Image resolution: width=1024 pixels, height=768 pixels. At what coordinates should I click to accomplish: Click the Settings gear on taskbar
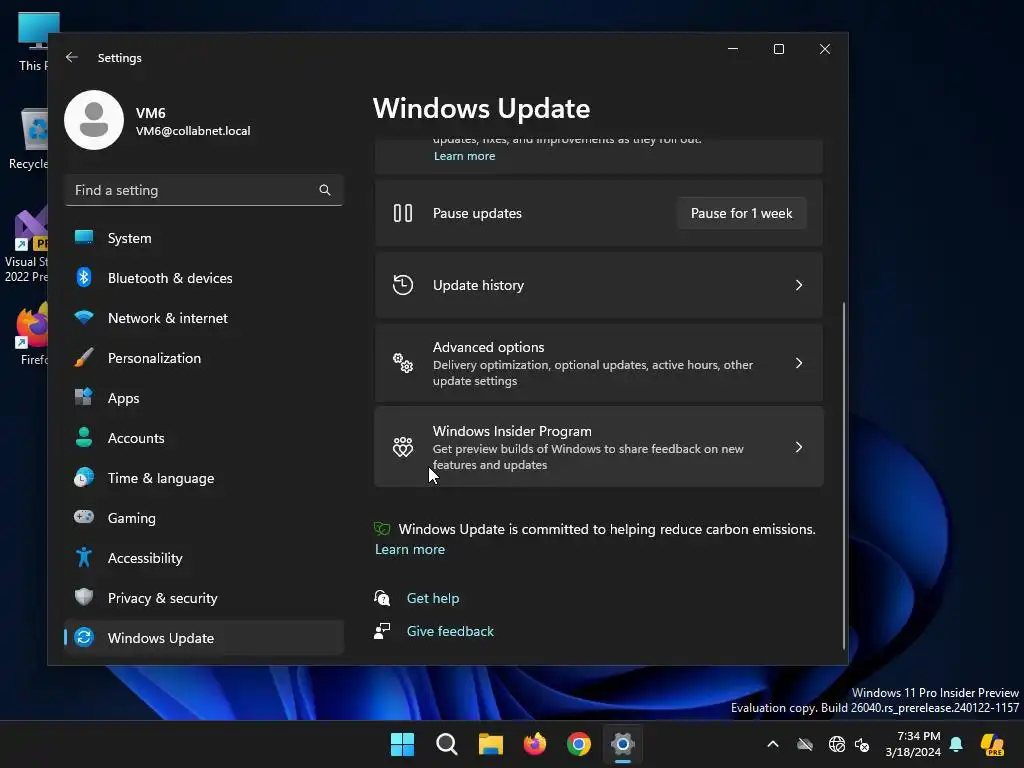(x=623, y=744)
